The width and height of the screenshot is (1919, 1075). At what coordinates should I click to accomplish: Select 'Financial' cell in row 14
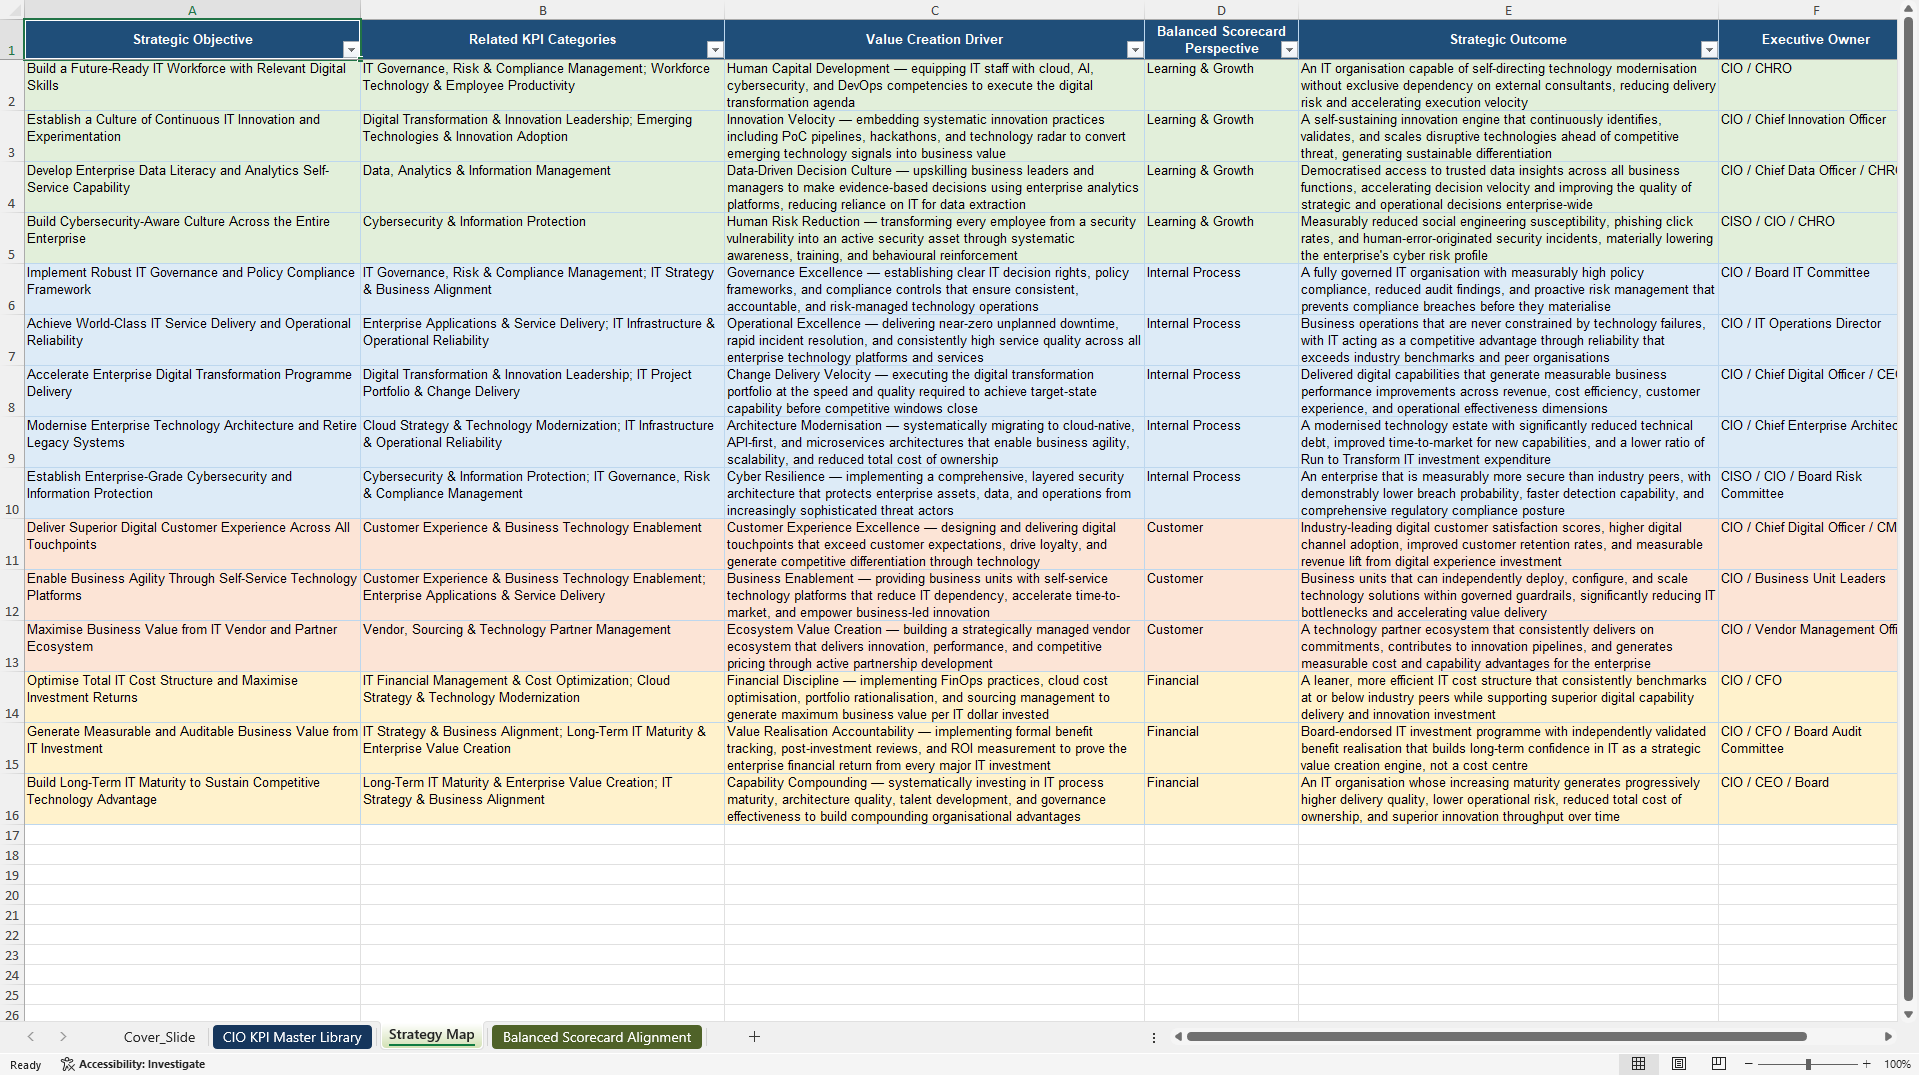pos(1221,697)
